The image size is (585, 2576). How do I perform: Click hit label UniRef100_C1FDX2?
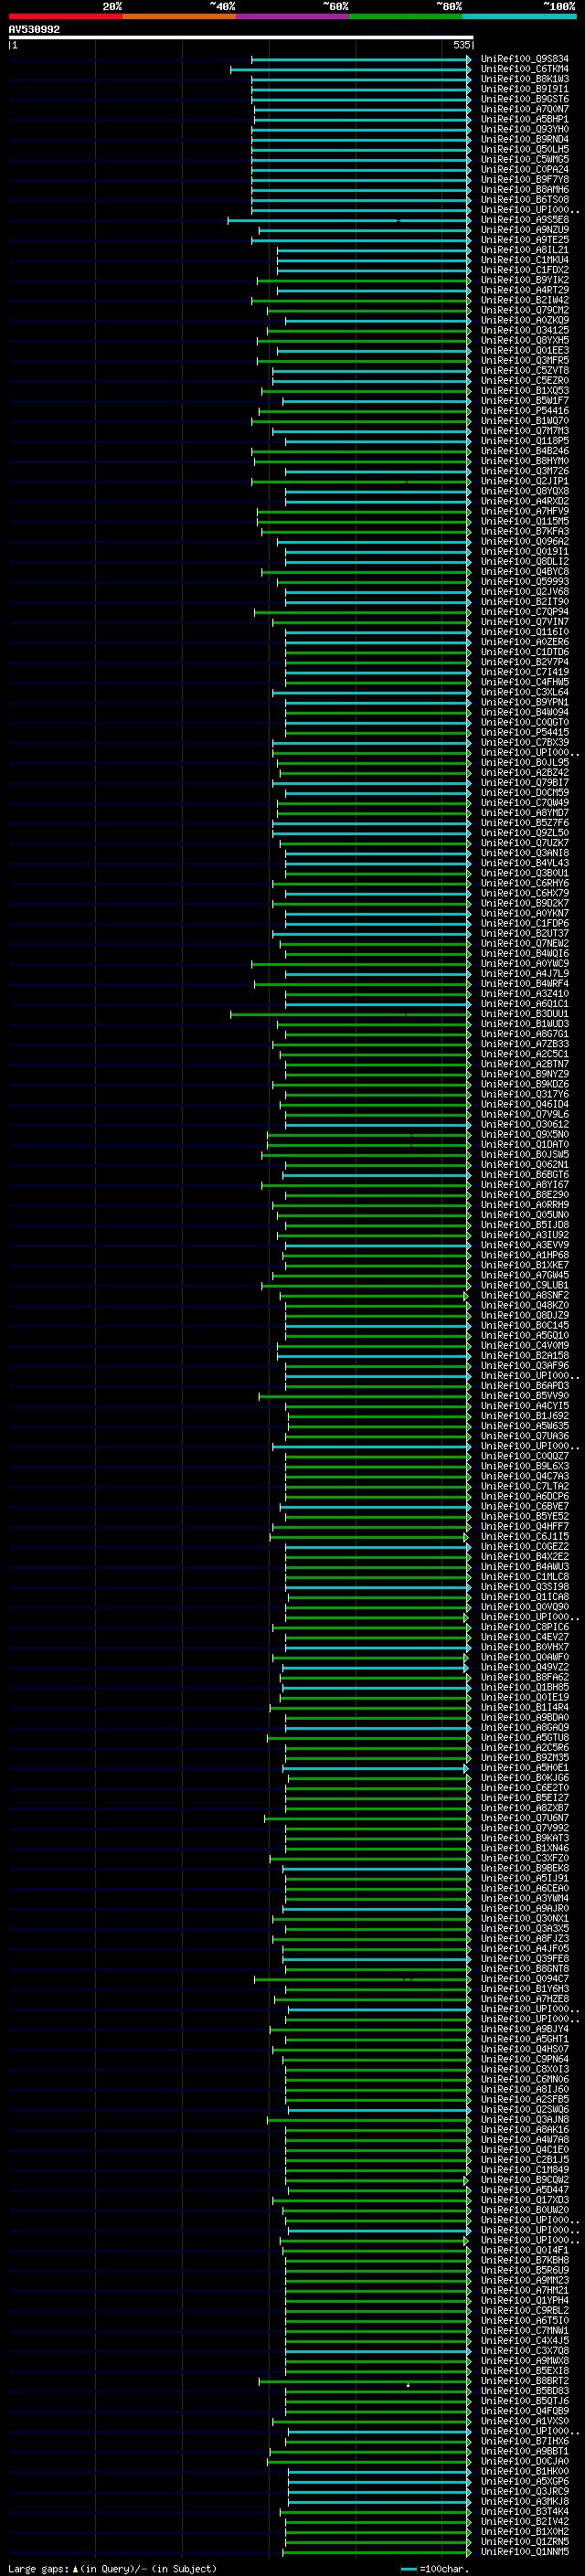[525, 270]
